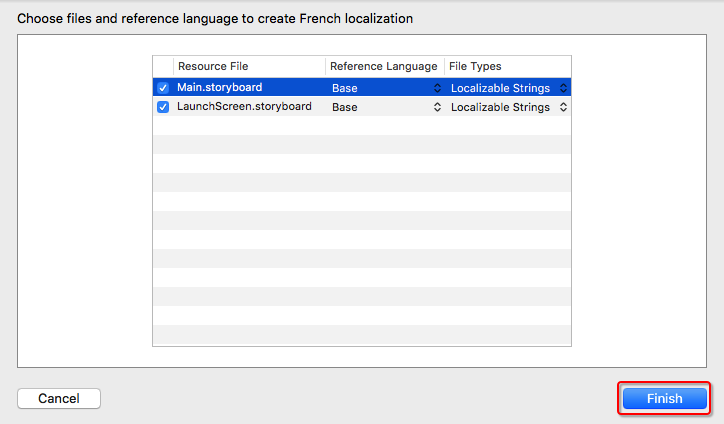The width and height of the screenshot is (724, 424).
Task: Click arrows beside Localizable Strings in LaunchScreen.storyboard row
Action: point(563,107)
